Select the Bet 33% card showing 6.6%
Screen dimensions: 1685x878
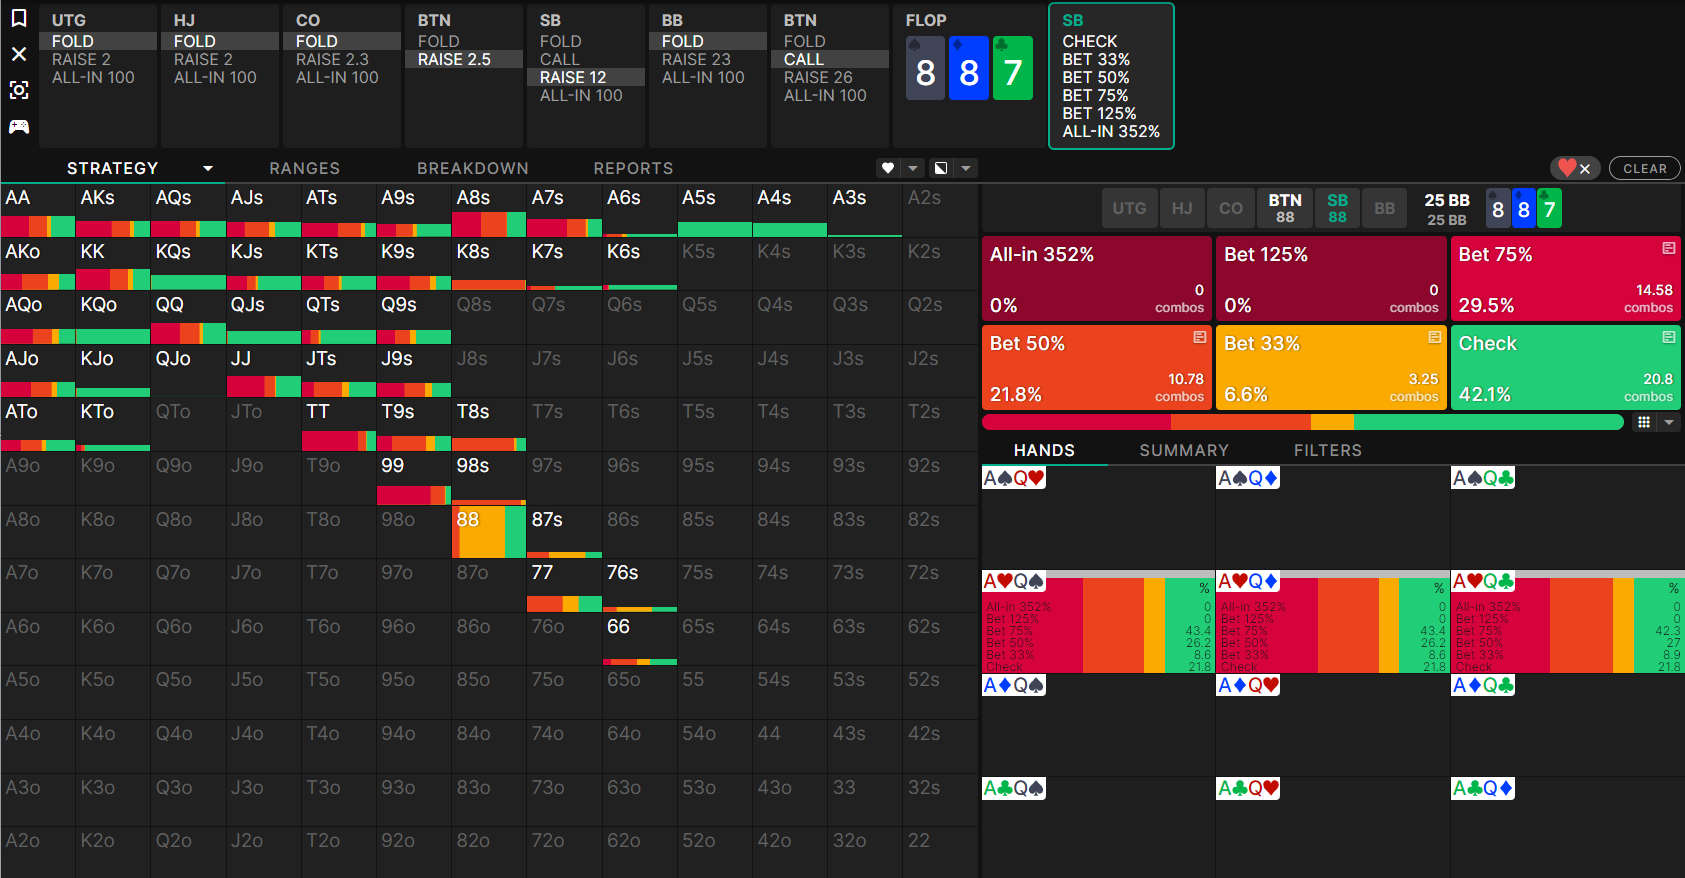1331,367
